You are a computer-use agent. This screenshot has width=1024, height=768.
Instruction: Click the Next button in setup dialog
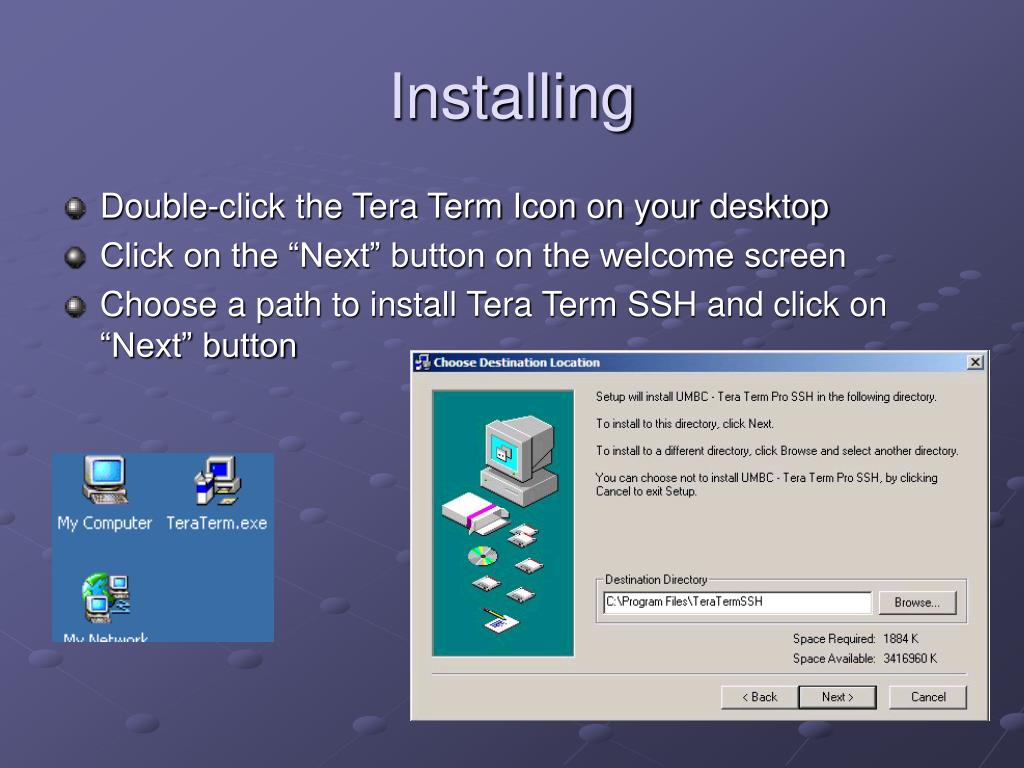(837, 697)
